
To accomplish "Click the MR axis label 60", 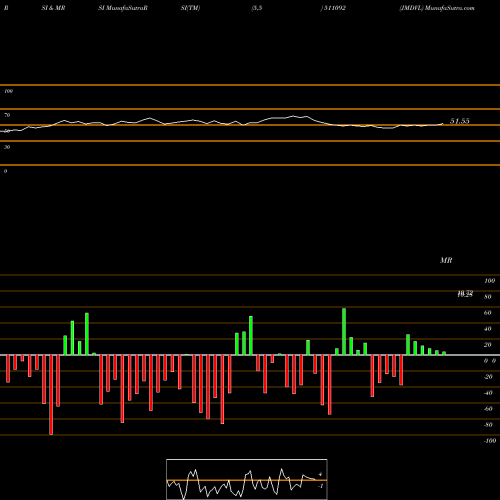I will [488, 313].
